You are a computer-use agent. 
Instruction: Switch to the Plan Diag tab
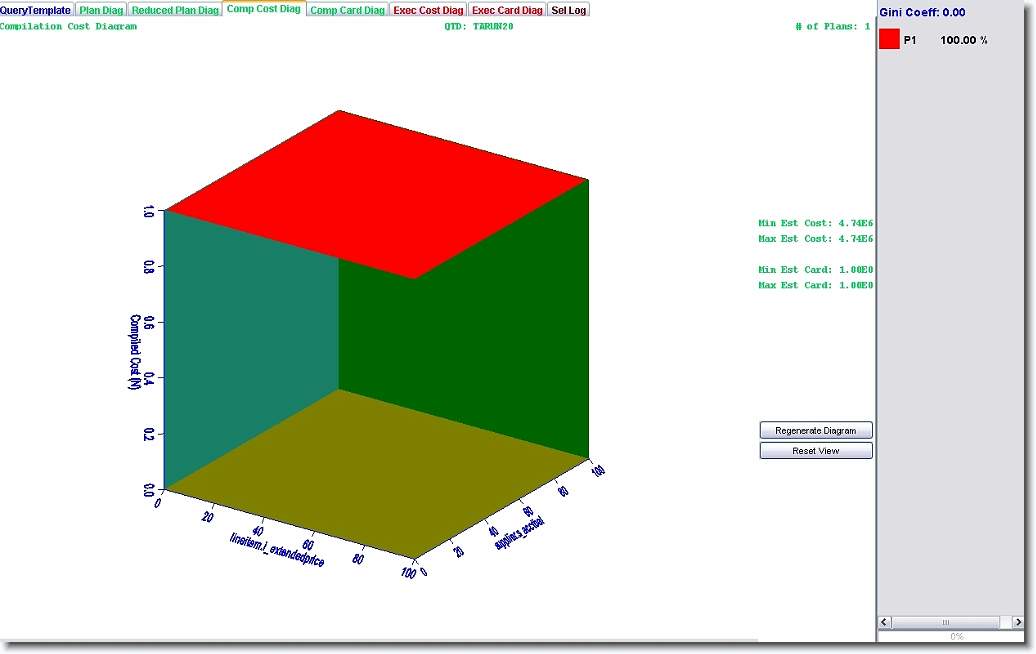click(102, 10)
